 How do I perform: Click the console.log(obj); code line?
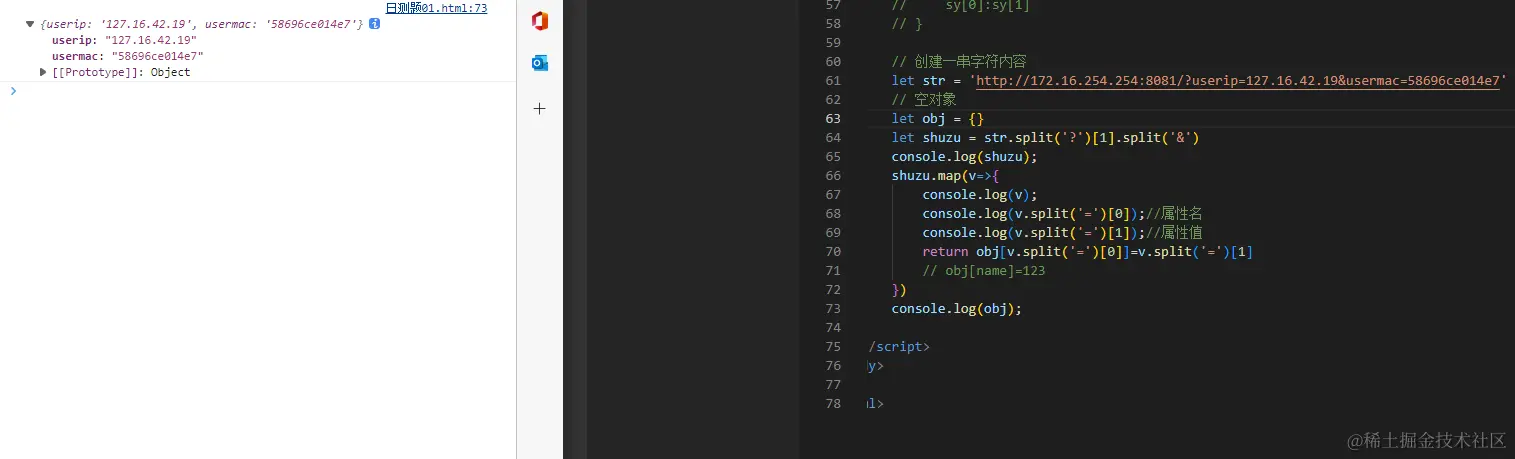click(957, 309)
